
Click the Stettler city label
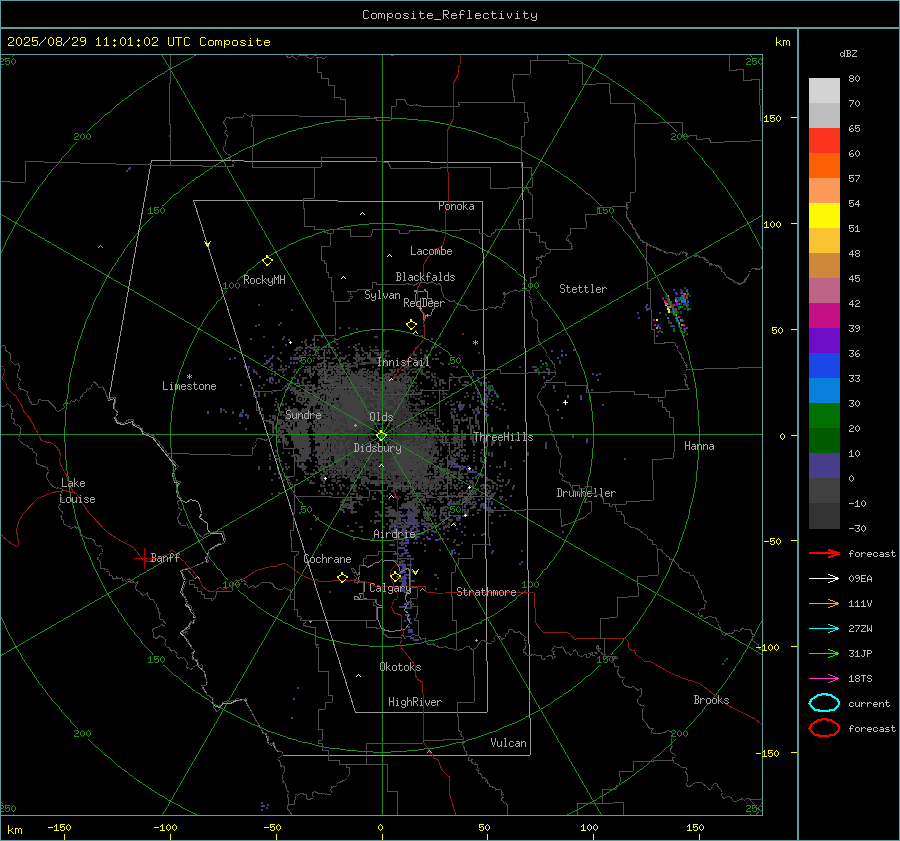coord(583,289)
